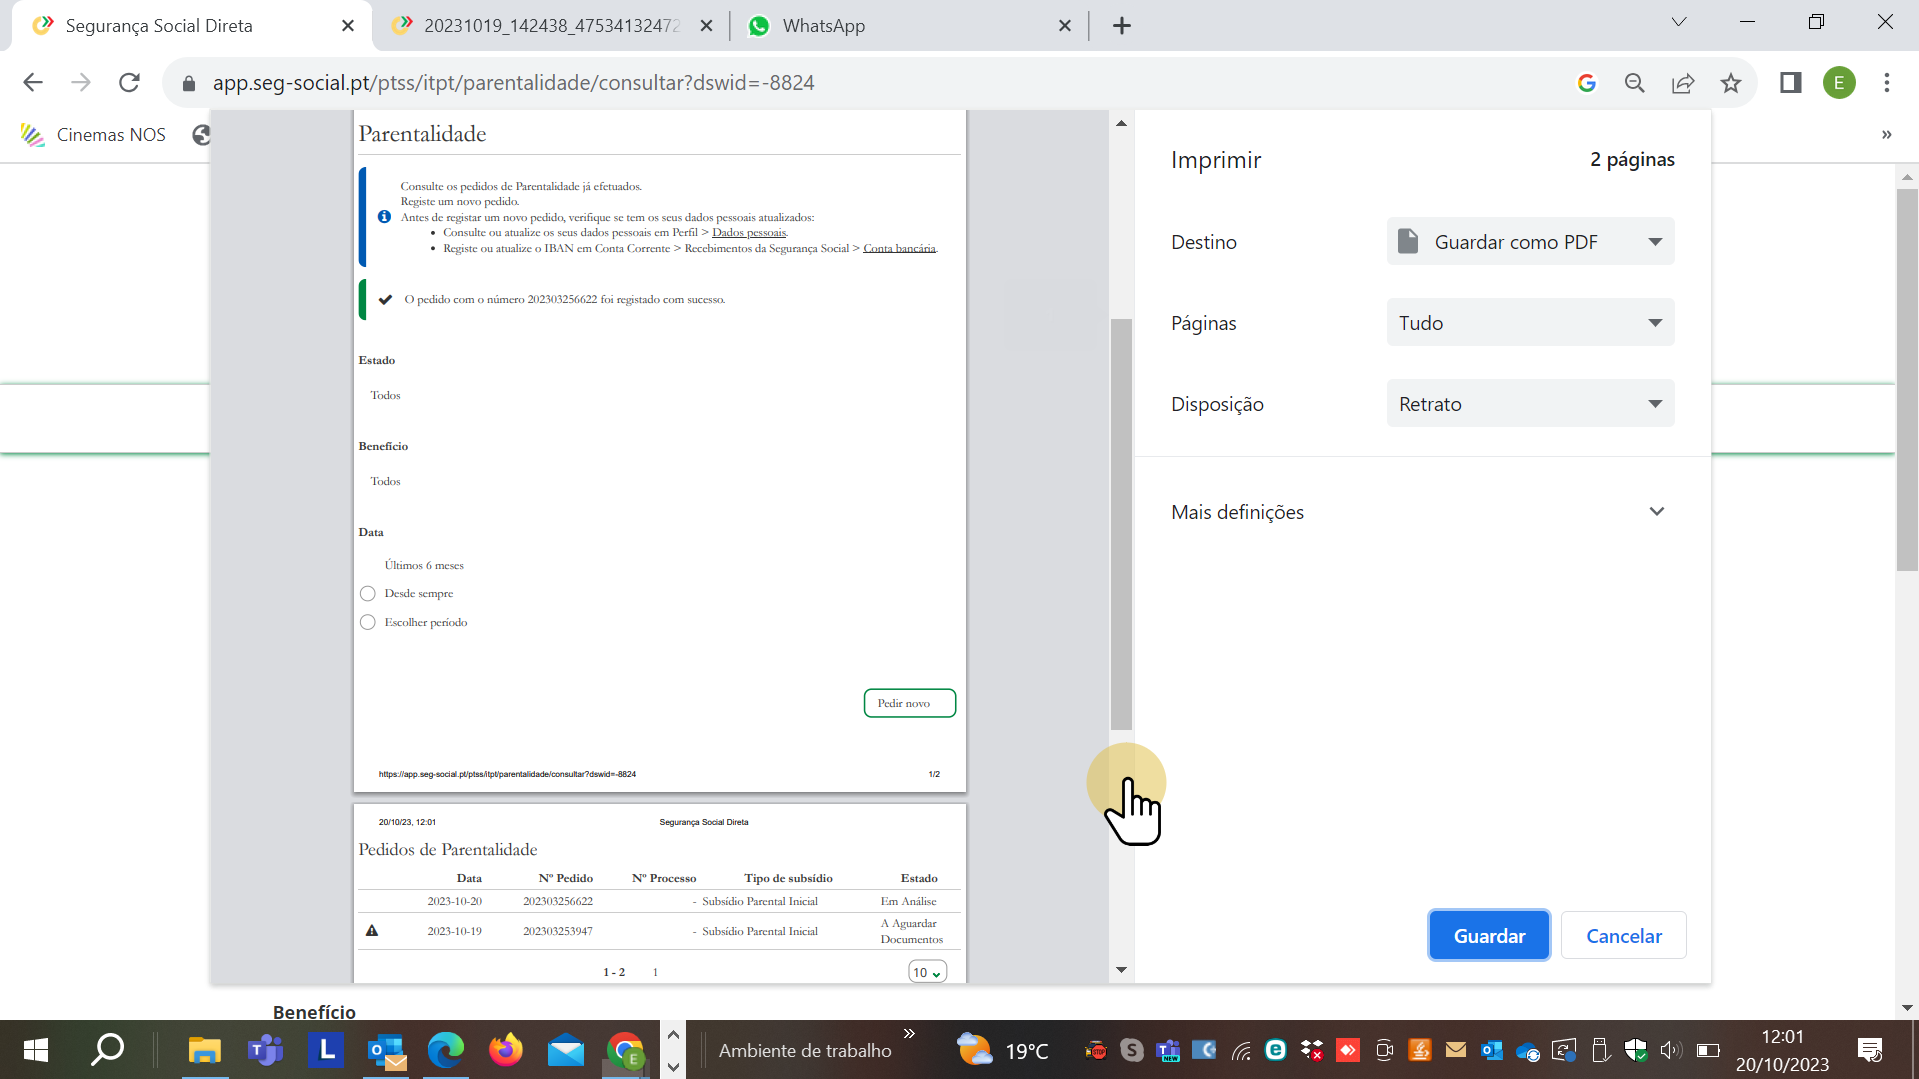Switch to the 20231019_142438 tab
The image size is (1919, 1079).
pos(551,26)
